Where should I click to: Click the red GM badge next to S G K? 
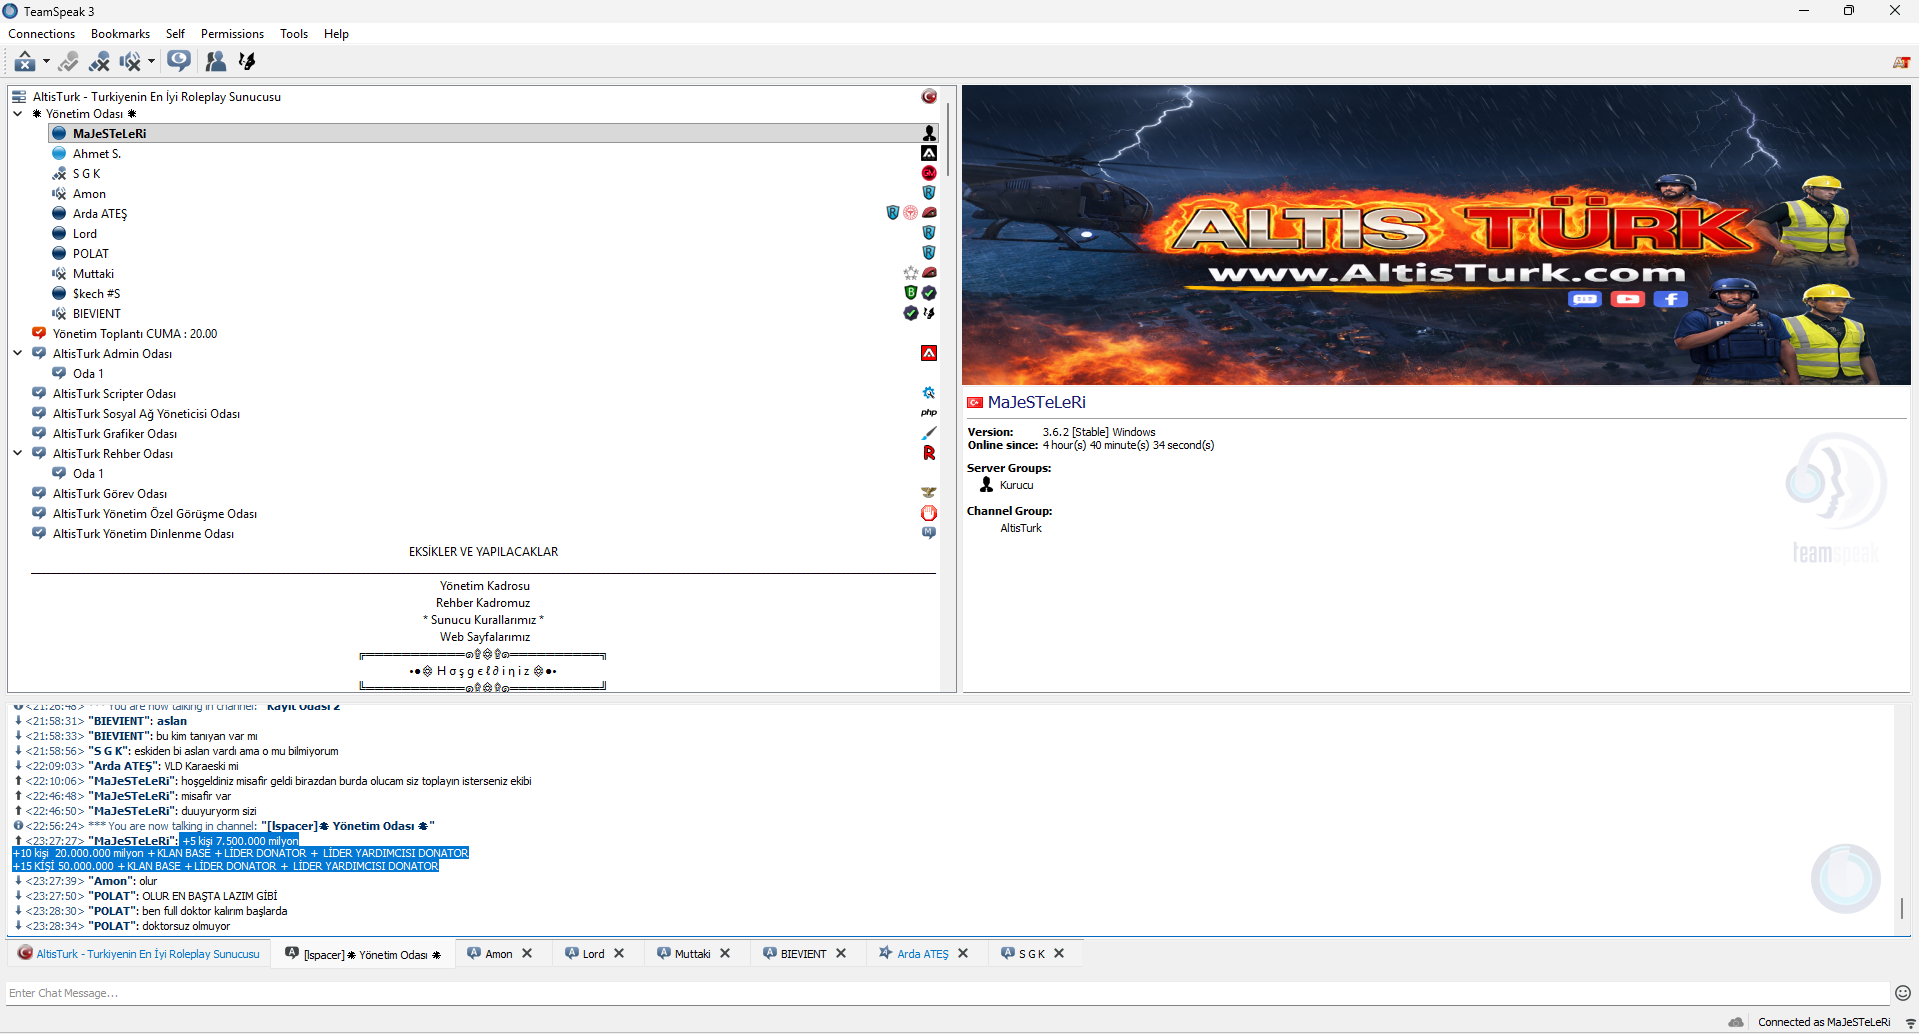coord(929,173)
